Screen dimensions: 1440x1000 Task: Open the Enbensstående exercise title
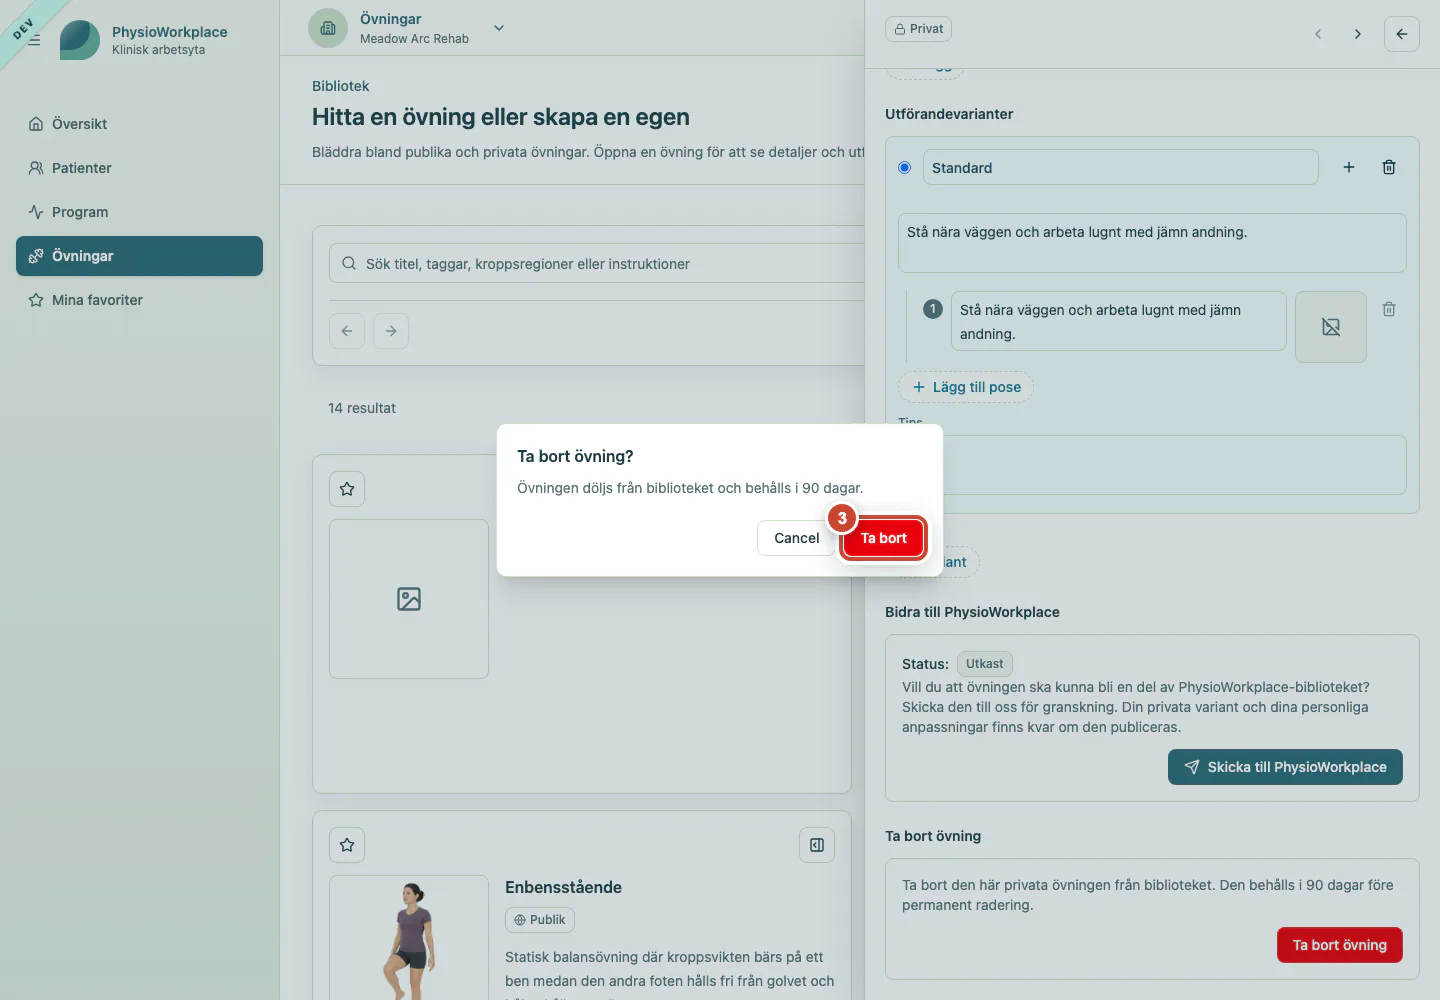click(x=563, y=887)
